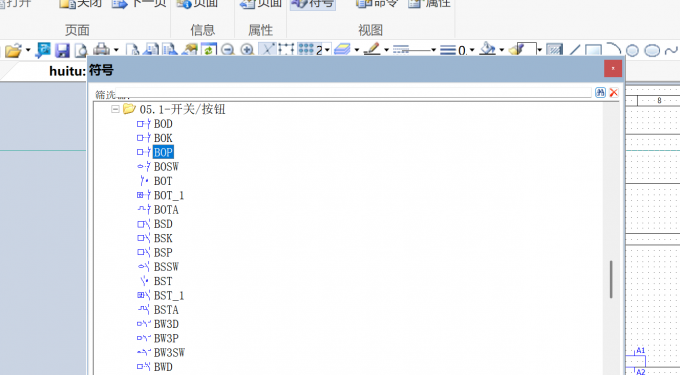Click the zoom in magnifier icon
680x375 pixels.
pos(247,50)
